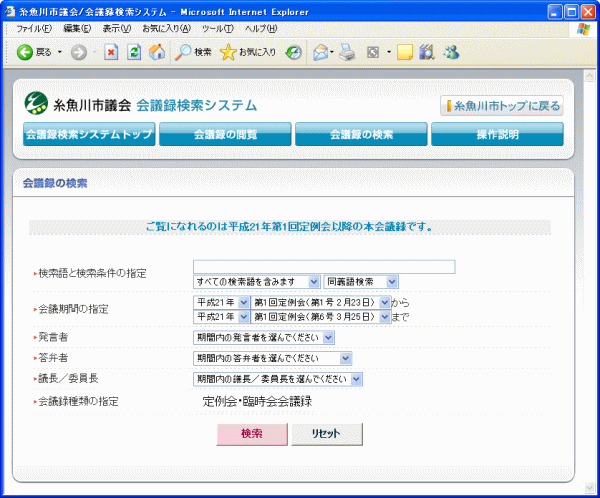Click the Research books toolbar icon

pyautogui.click(x=427, y=52)
